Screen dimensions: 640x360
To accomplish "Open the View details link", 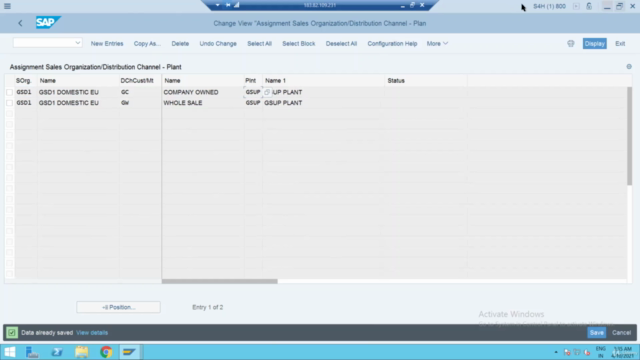I will 92,333.
